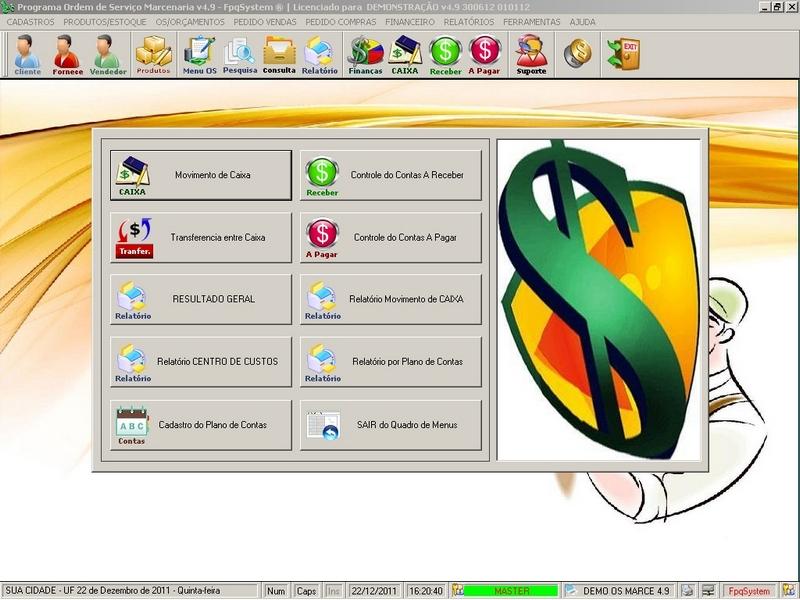Open the OS/ORÇAMENTOS menu
The image size is (800, 600).
[190, 22]
